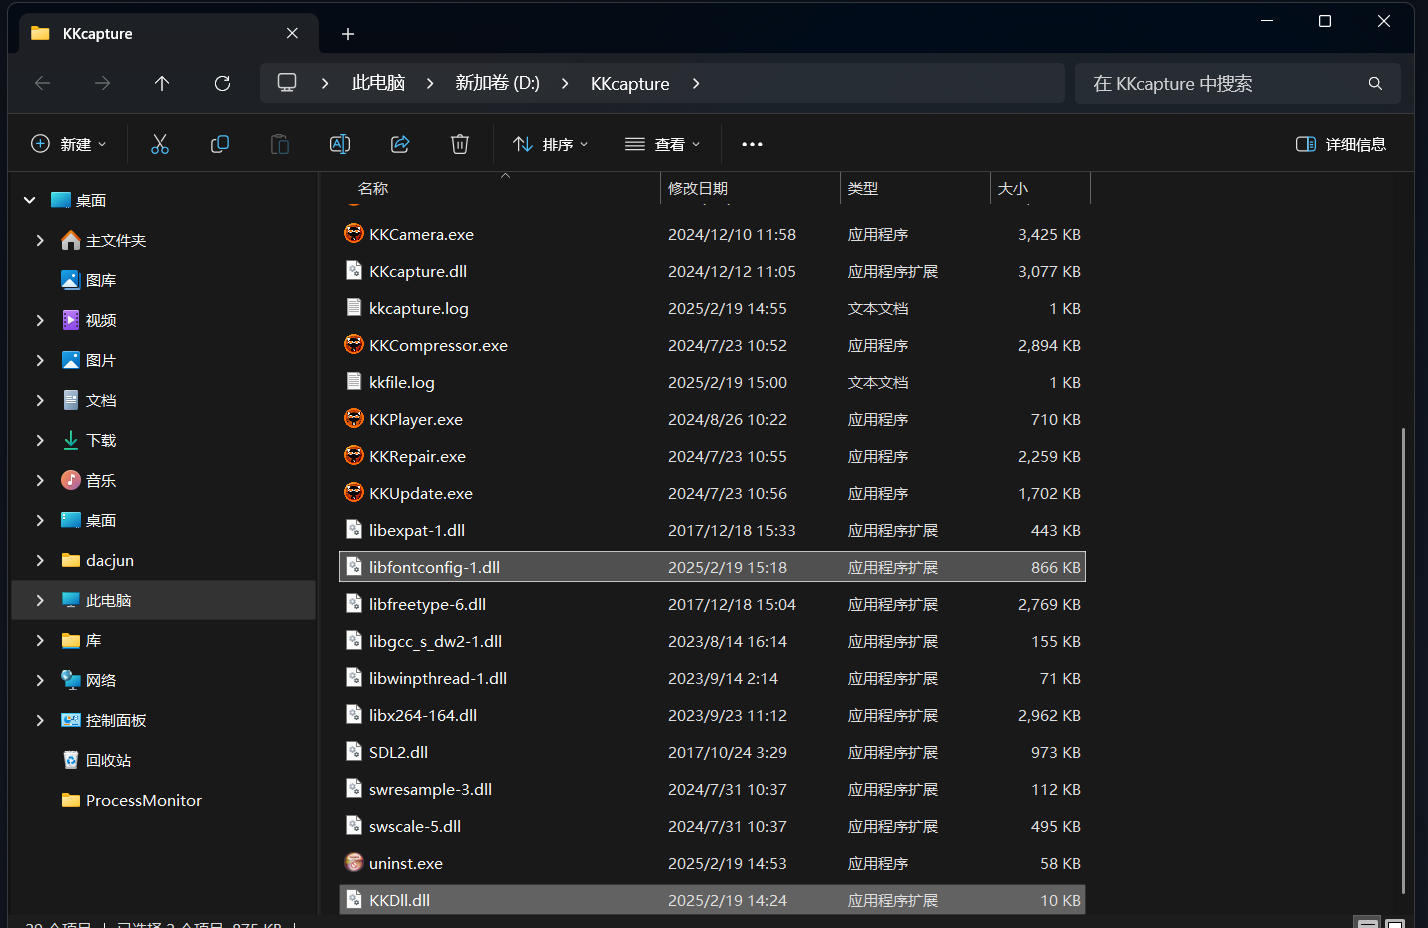This screenshot has width=1428, height=928.
Task: Click the KKCompressor.exe file icon
Action: [354, 344]
